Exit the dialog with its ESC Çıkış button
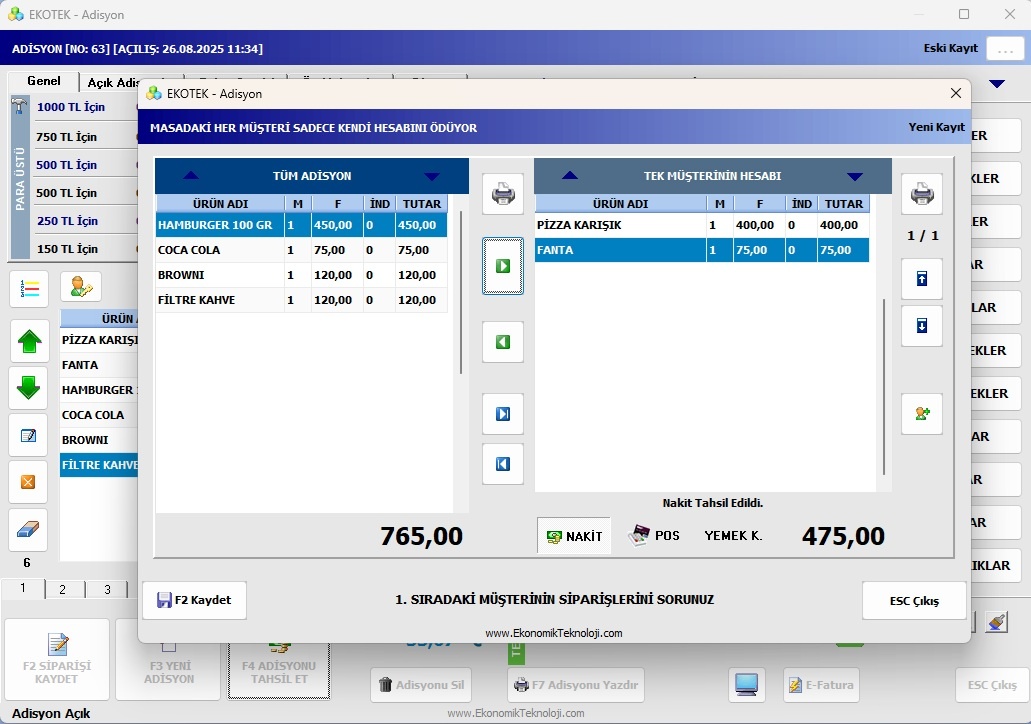This screenshot has width=1031, height=724. coord(915,600)
